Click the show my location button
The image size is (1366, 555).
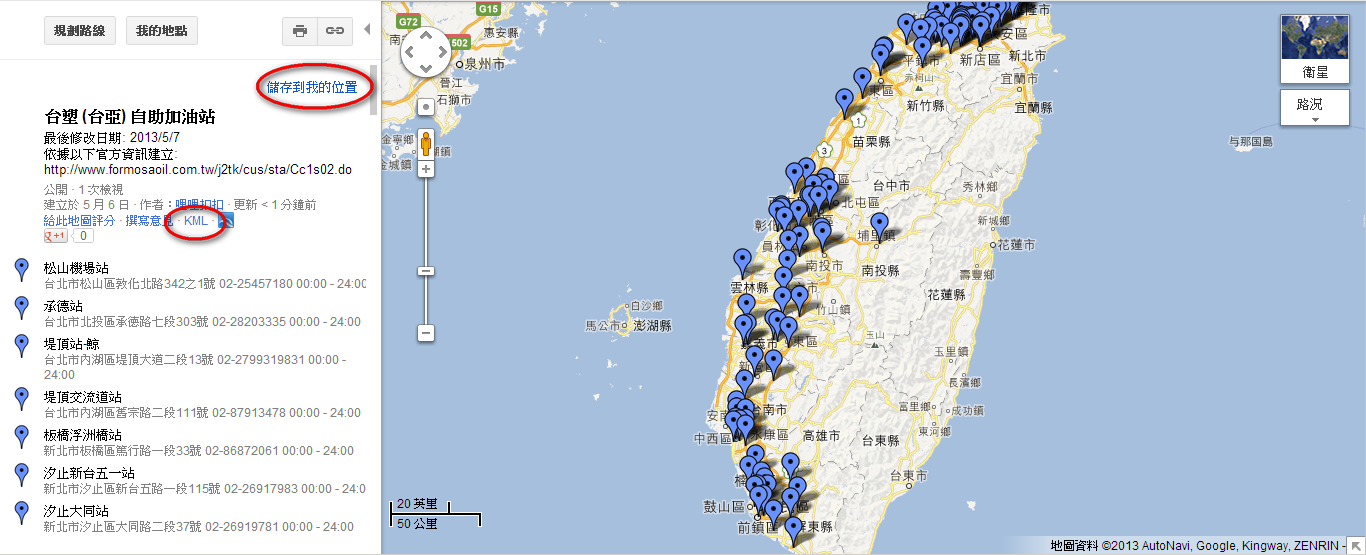point(426,106)
